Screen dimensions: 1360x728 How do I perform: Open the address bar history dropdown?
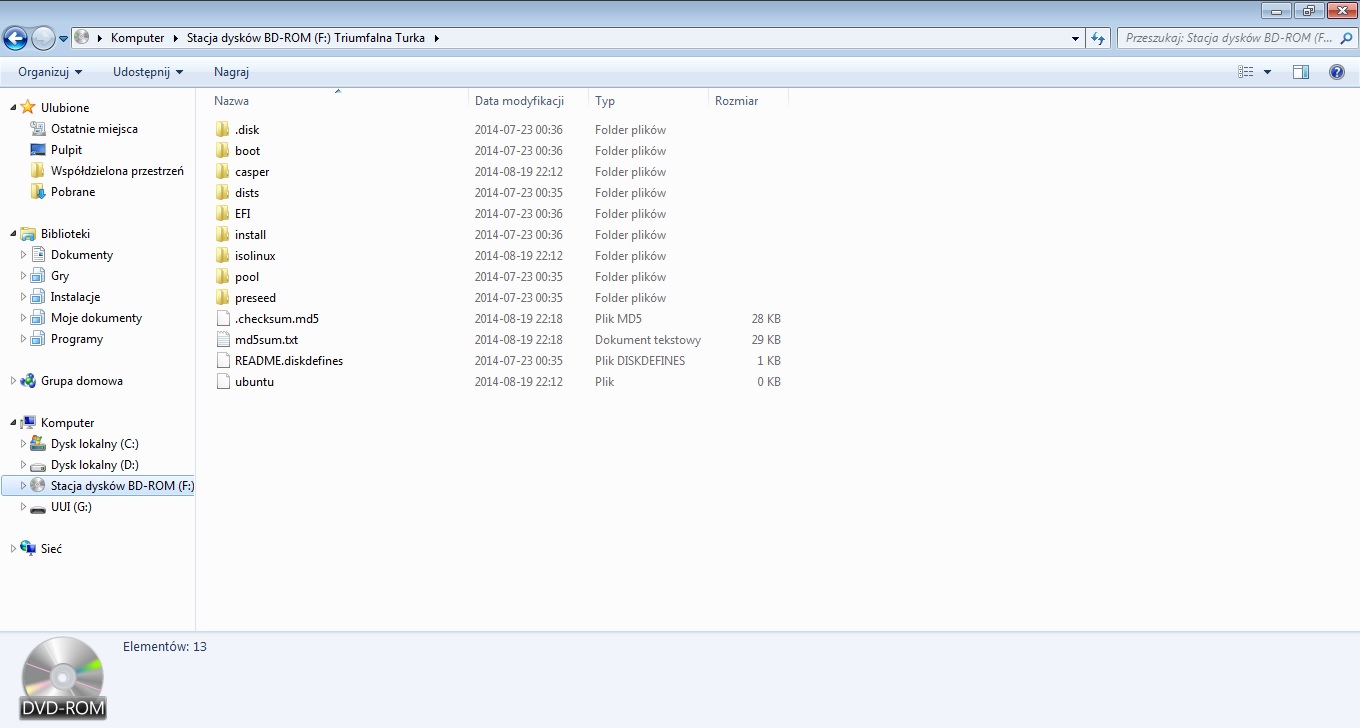coord(1075,38)
